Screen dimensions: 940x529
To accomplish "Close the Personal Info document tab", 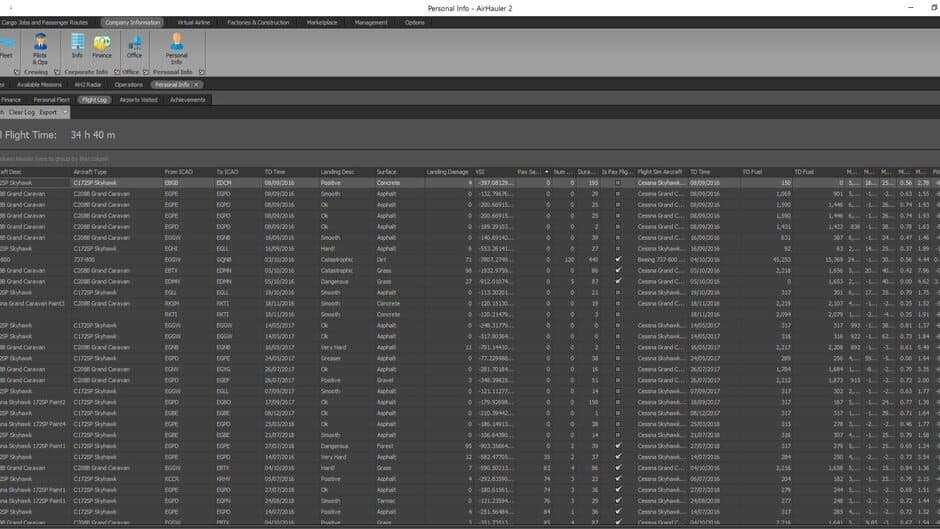I will point(196,85).
